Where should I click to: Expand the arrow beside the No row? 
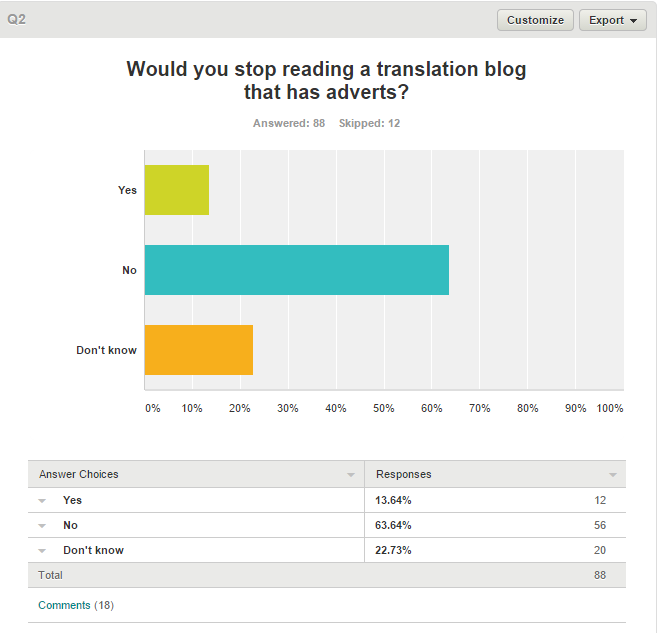click(42, 526)
